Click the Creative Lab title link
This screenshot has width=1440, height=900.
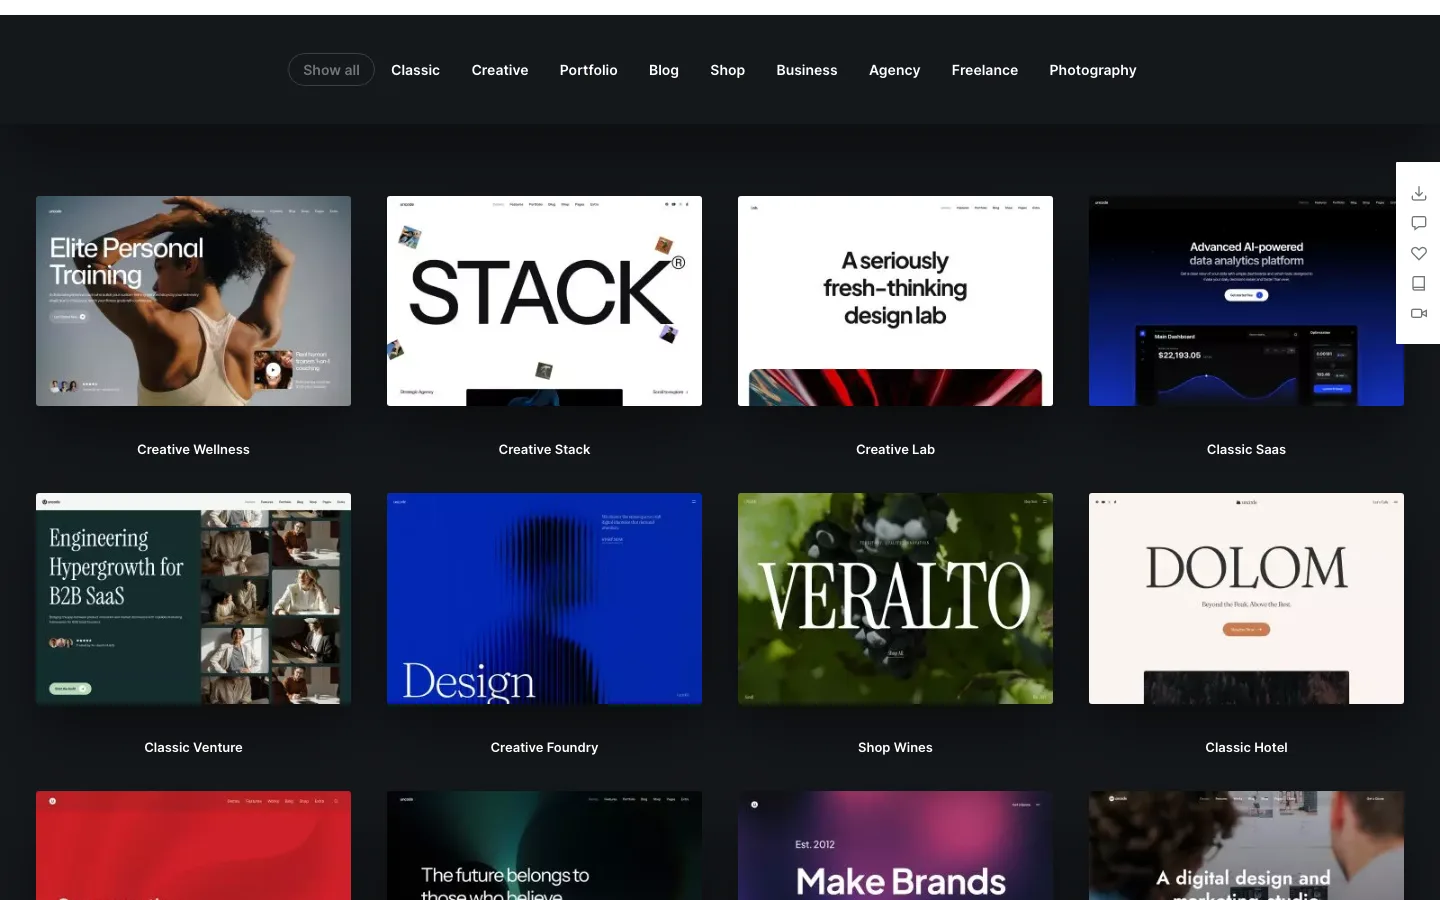(x=895, y=450)
